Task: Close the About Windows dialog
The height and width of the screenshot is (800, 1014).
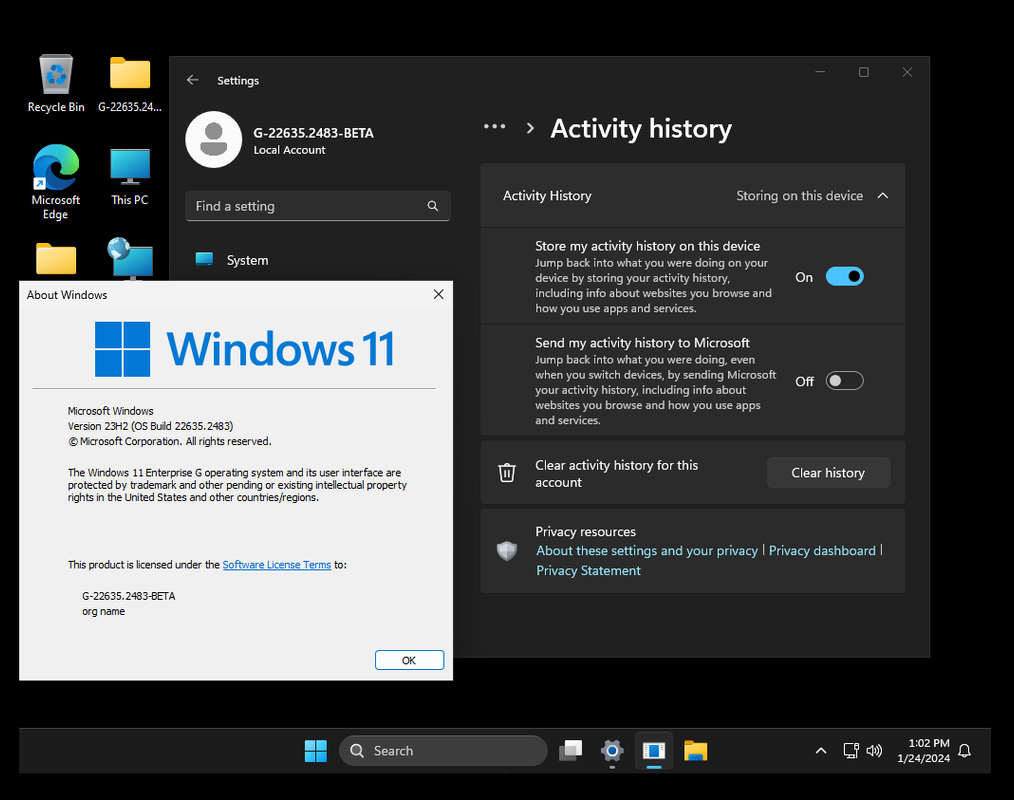Action: (438, 294)
